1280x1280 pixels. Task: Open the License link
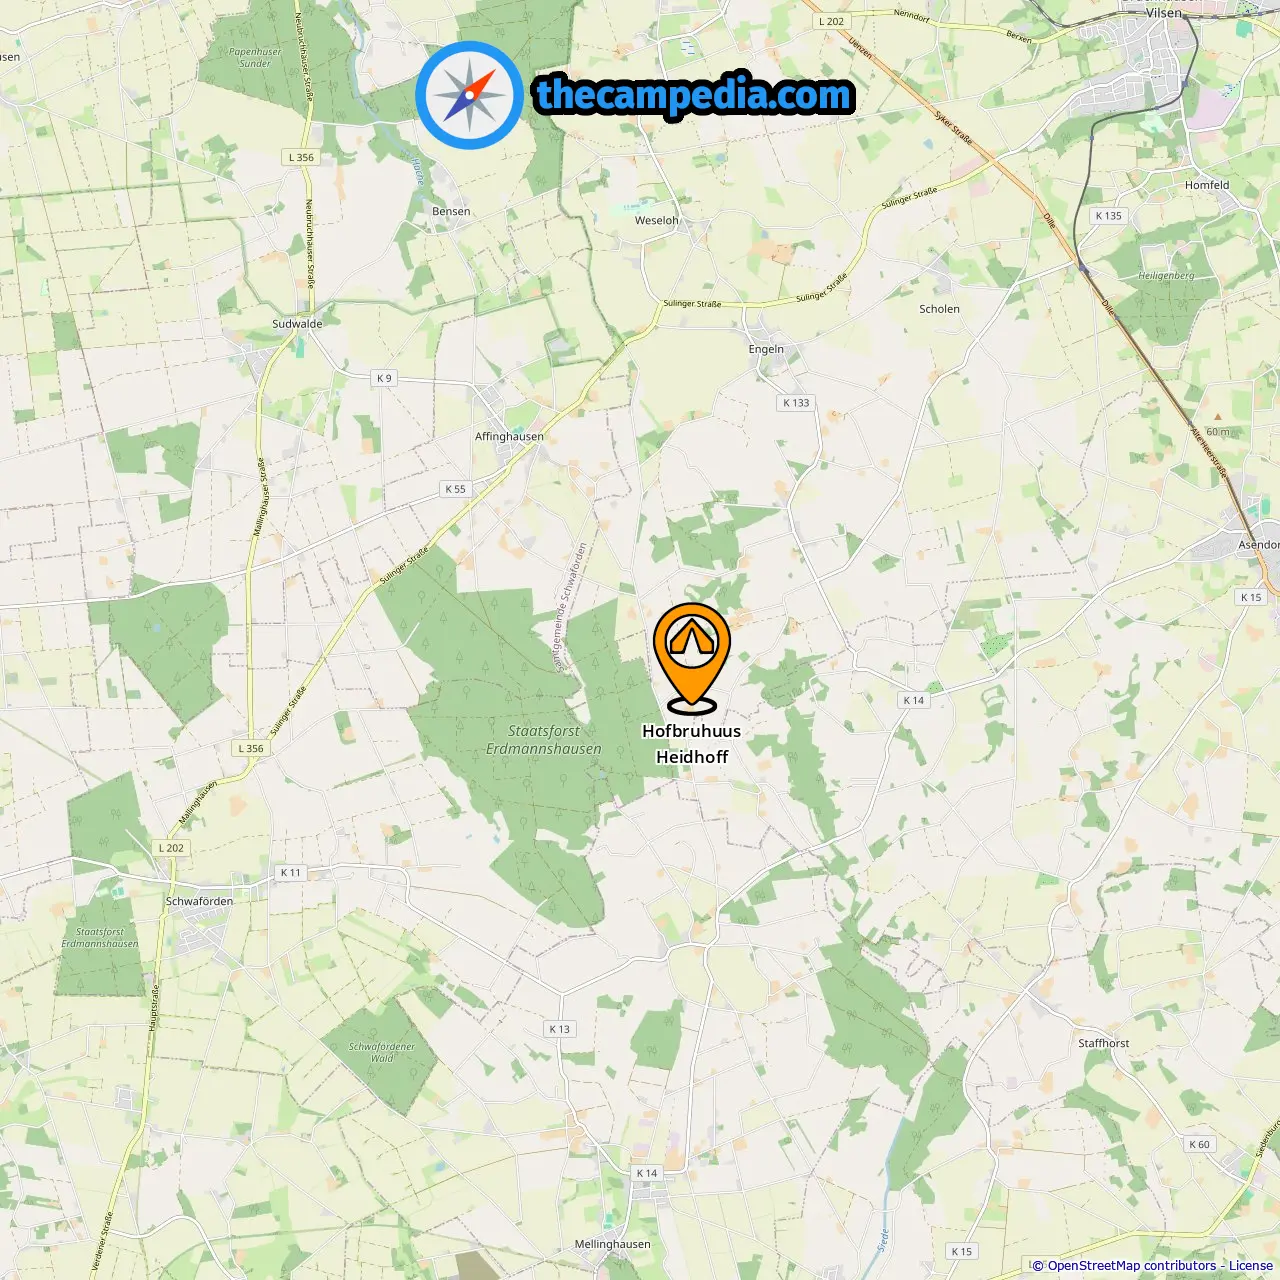[1250, 1266]
